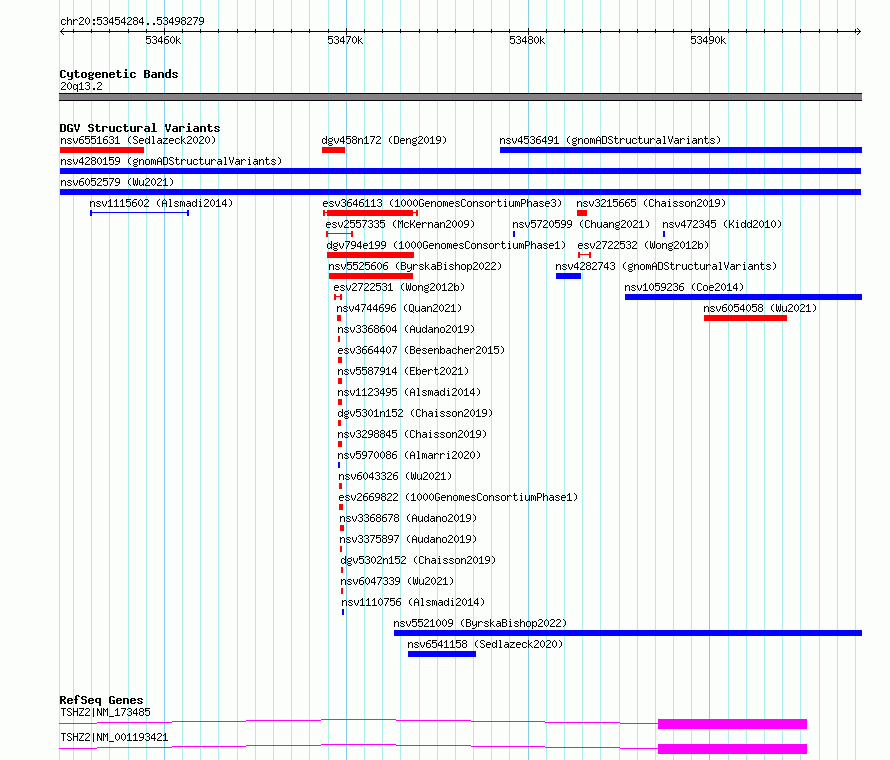Open esv2722531 (Wong2012b) variant

coord(399,287)
